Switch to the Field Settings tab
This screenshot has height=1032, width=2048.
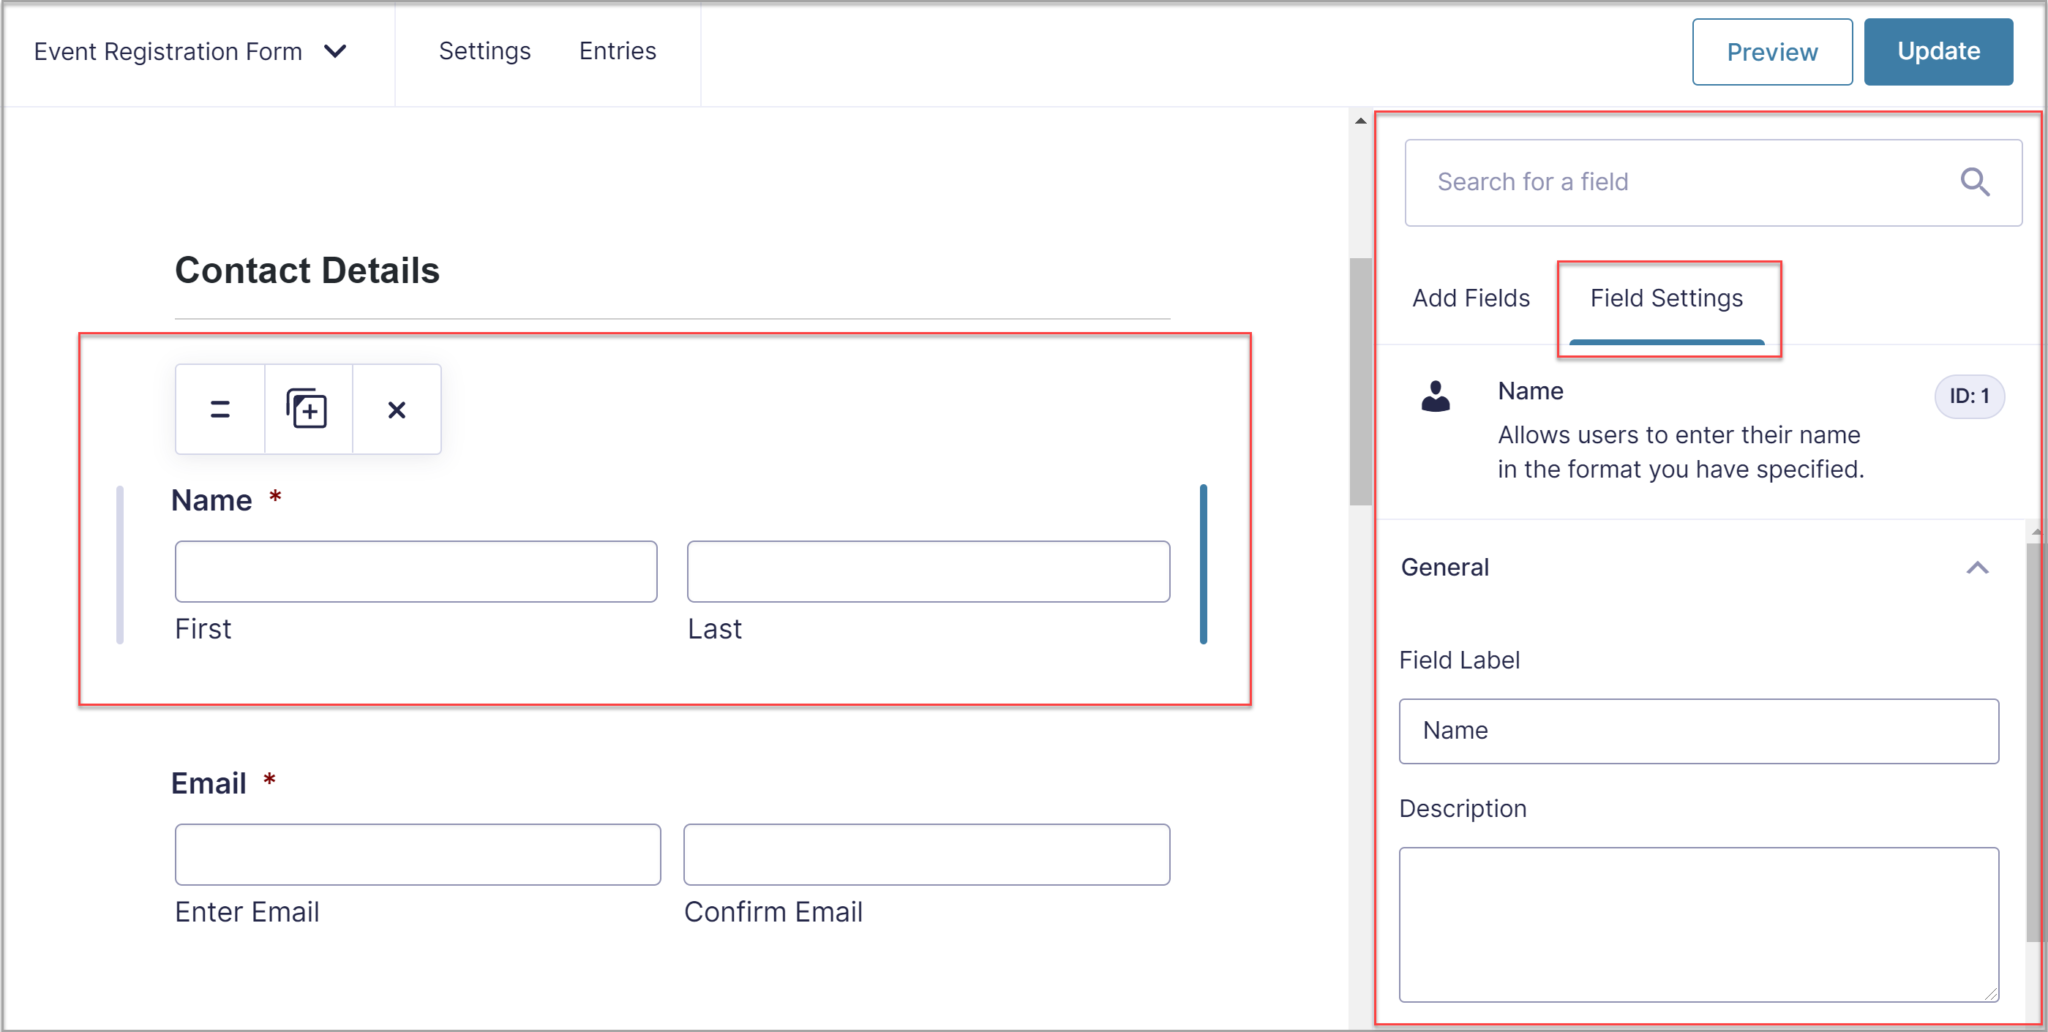tap(1665, 298)
